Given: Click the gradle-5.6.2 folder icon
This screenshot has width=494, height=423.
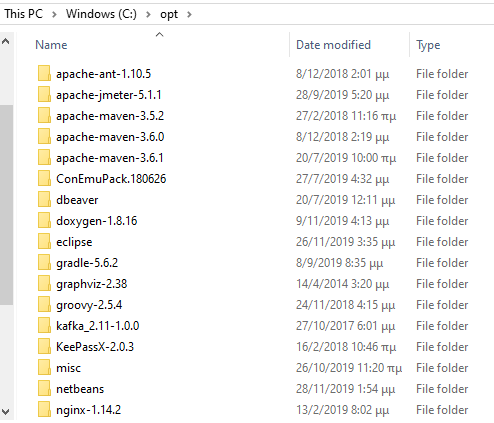Looking at the screenshot, I should point(44,262).
